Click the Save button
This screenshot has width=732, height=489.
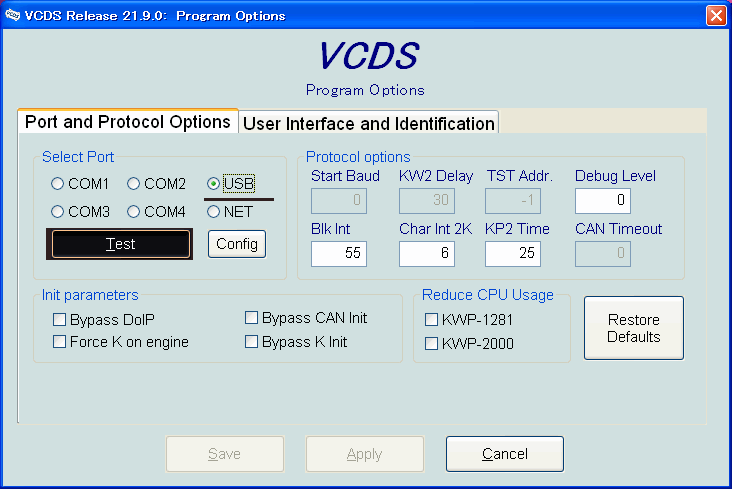tap(225, 454)
